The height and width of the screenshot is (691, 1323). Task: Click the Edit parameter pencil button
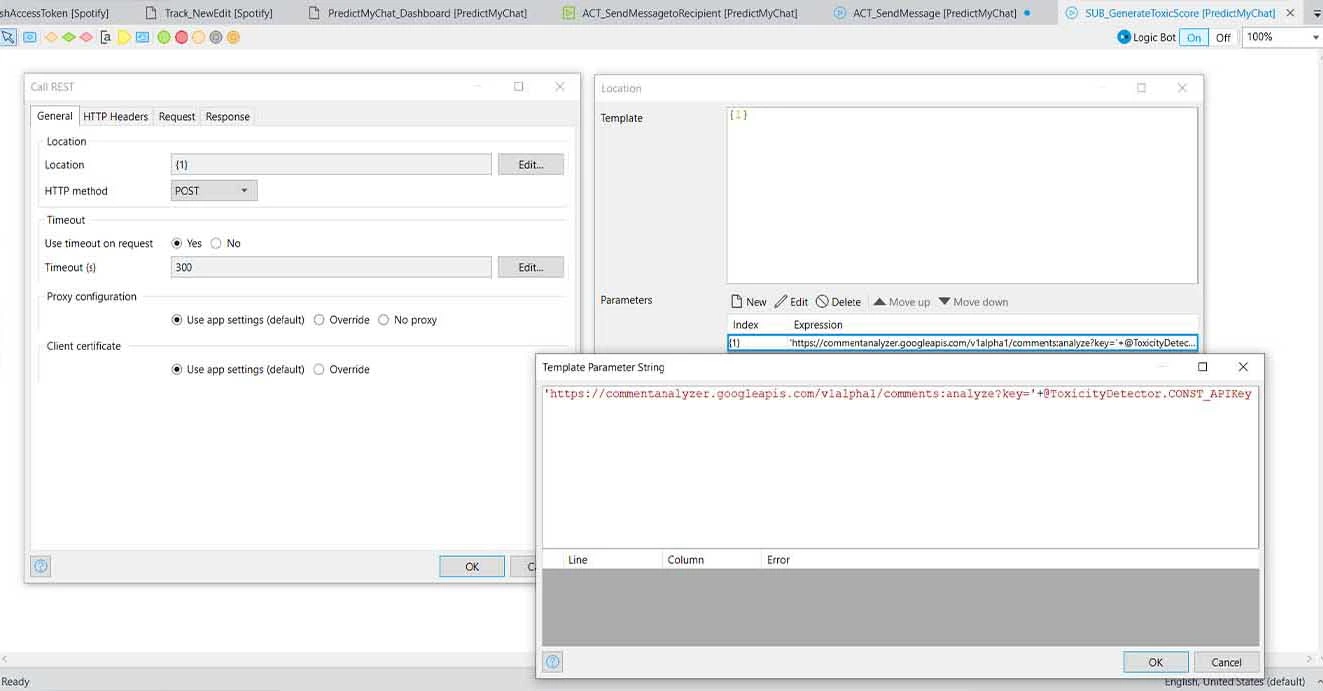791,302
